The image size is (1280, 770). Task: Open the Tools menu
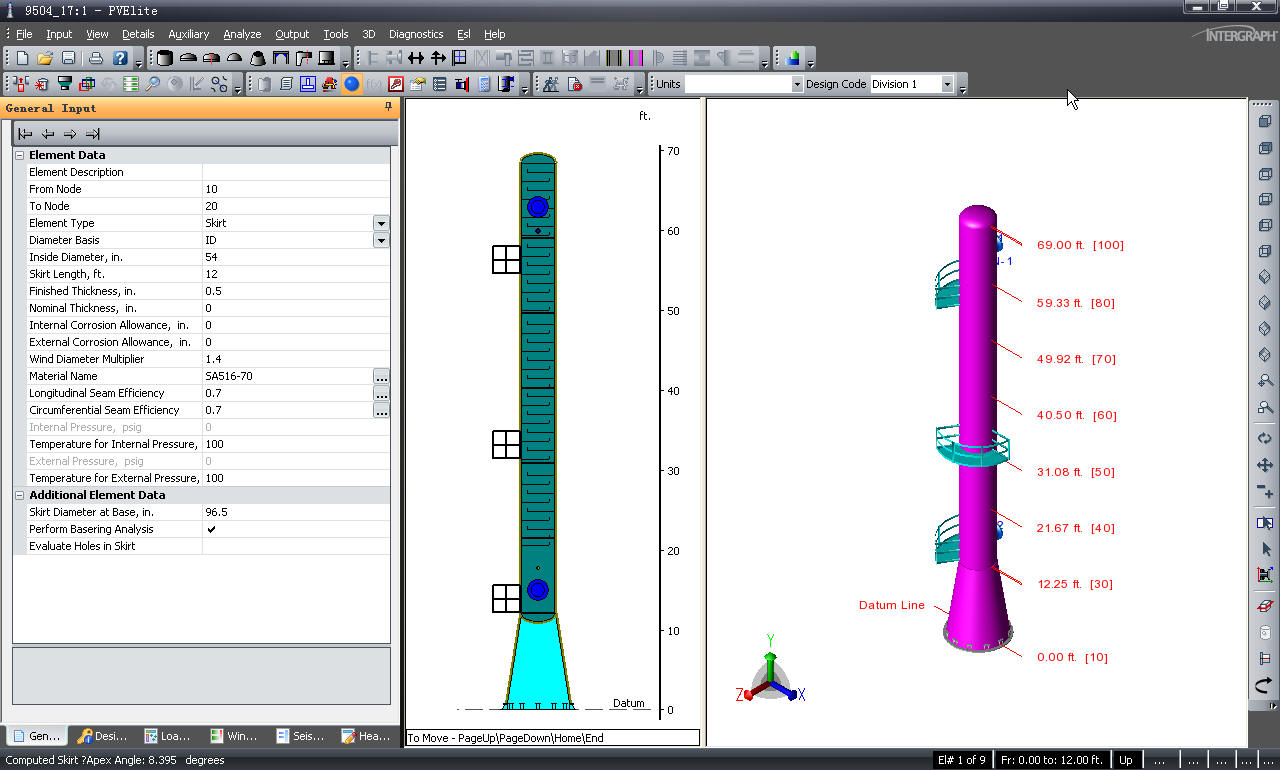336,34
